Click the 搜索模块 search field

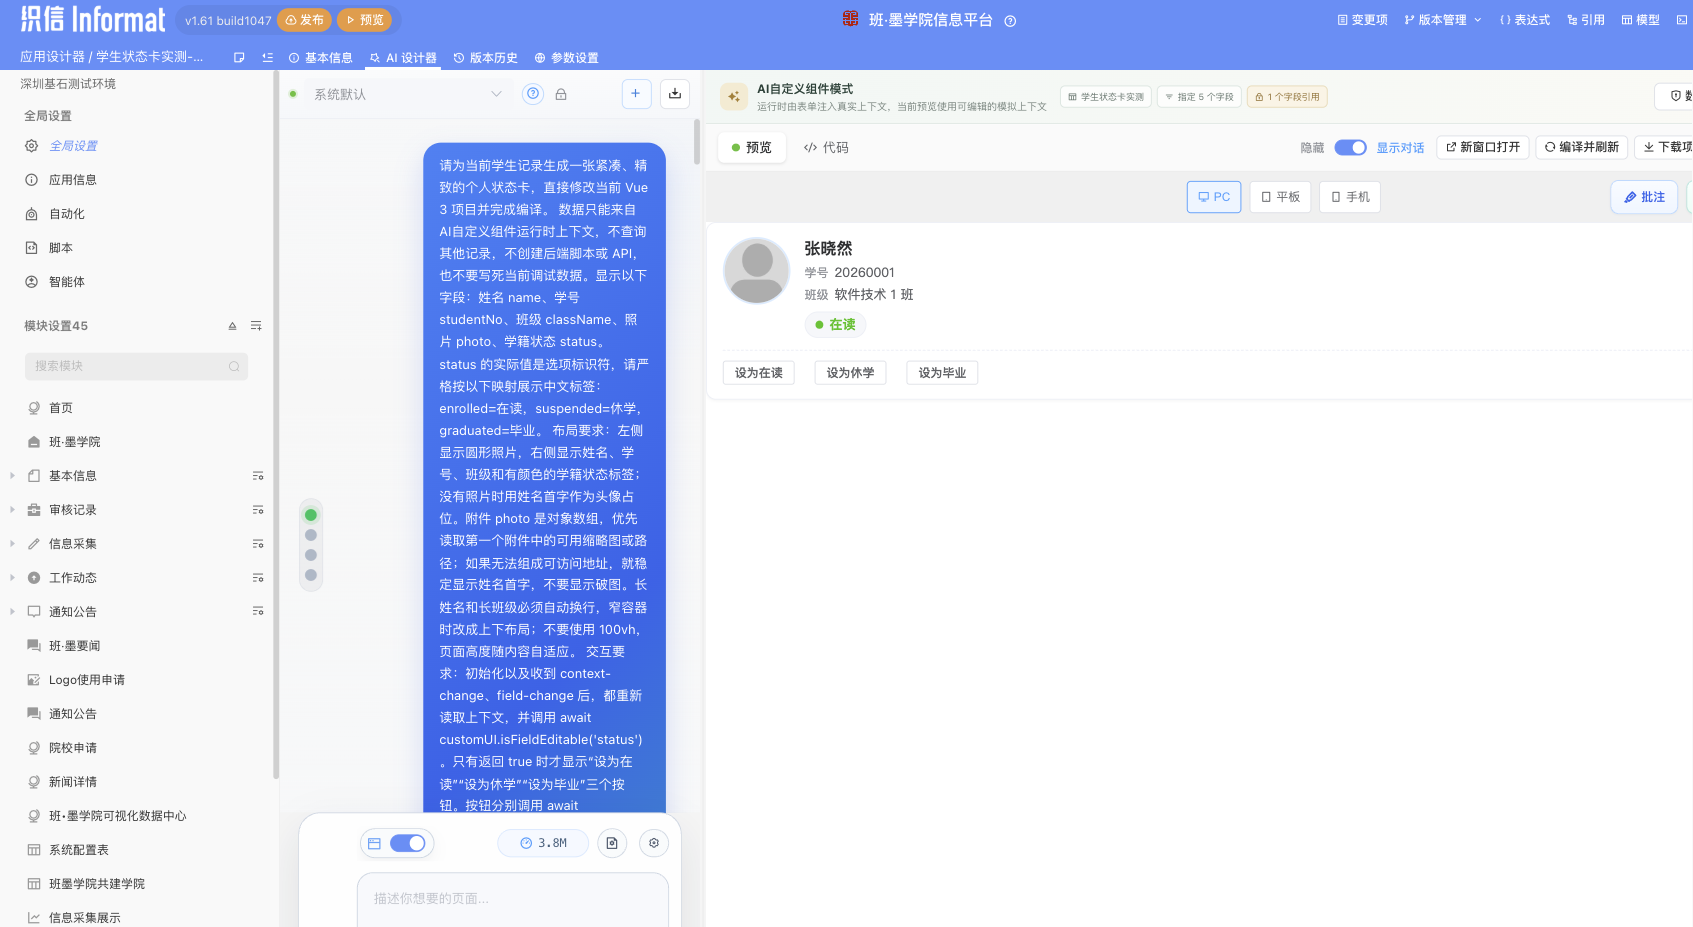(x=136, y=366)
